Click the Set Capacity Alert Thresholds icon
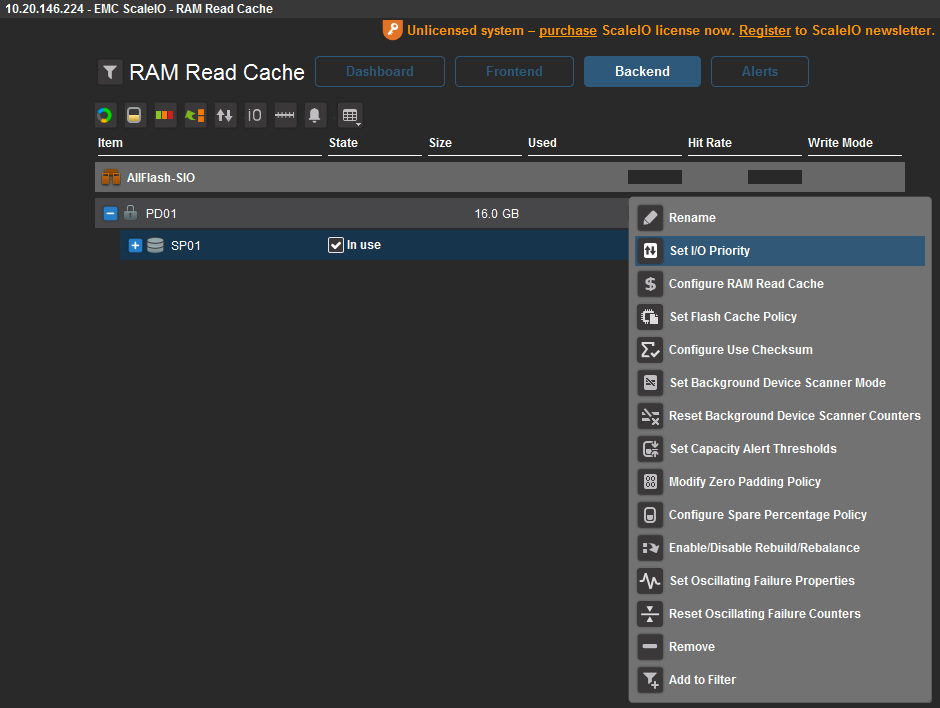 coord(650,448)
